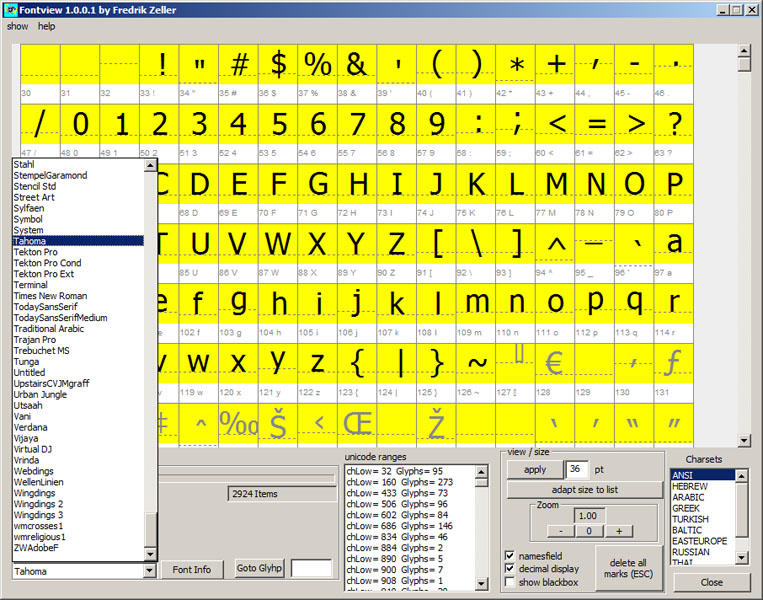The width and height of the screenshot is (763, 600).
Task: Click adapt size to list button
Action: (584, 490)
